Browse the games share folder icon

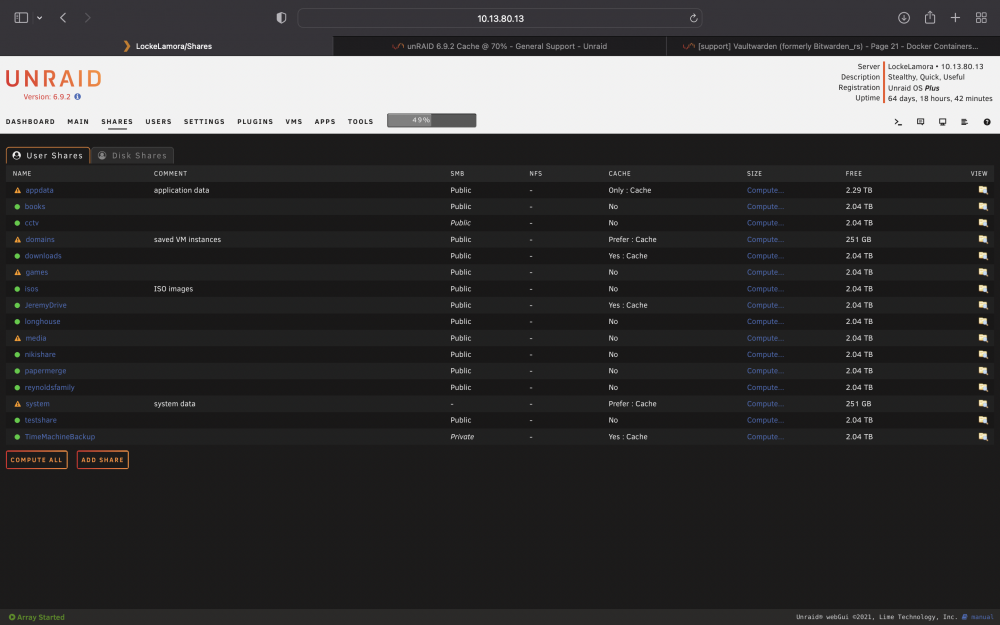(x=983, y=272)
